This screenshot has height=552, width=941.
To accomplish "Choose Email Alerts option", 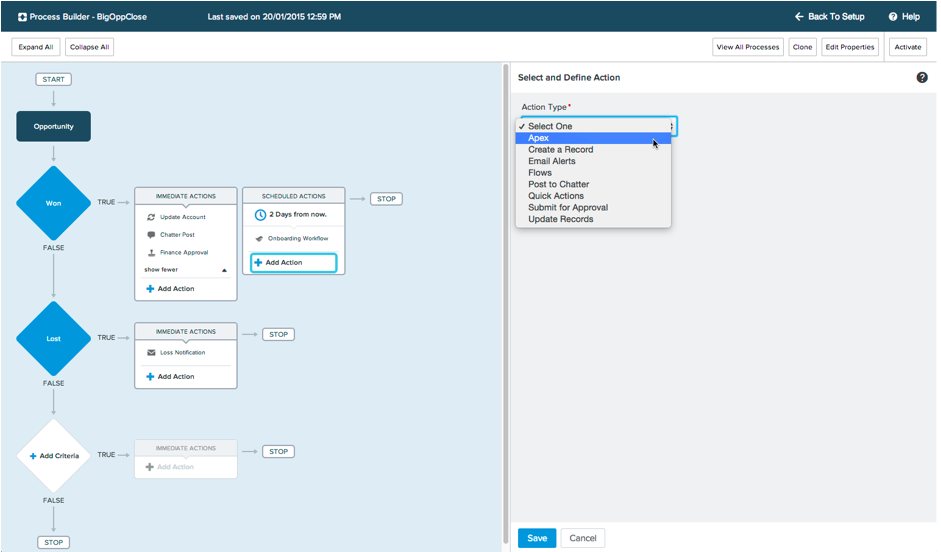I will (552, 161).
